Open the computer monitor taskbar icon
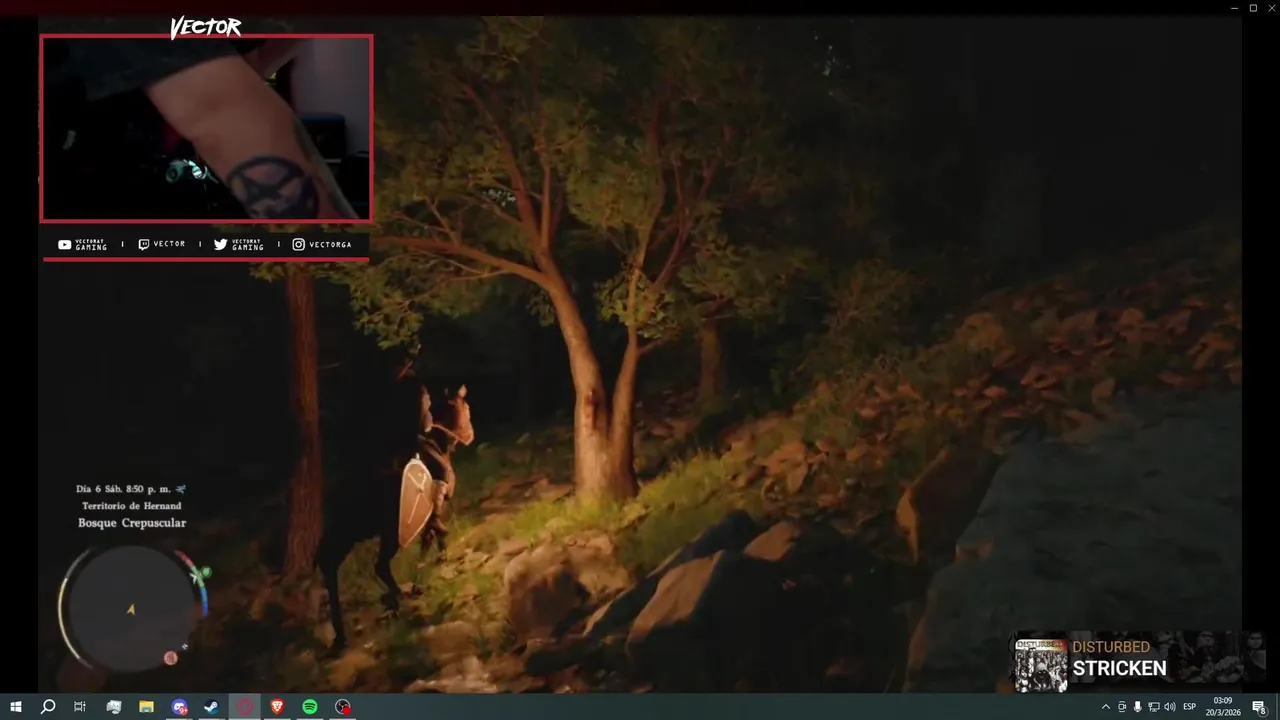Image resolution: width=1280 pixels, height=720 pixels. 113,707
